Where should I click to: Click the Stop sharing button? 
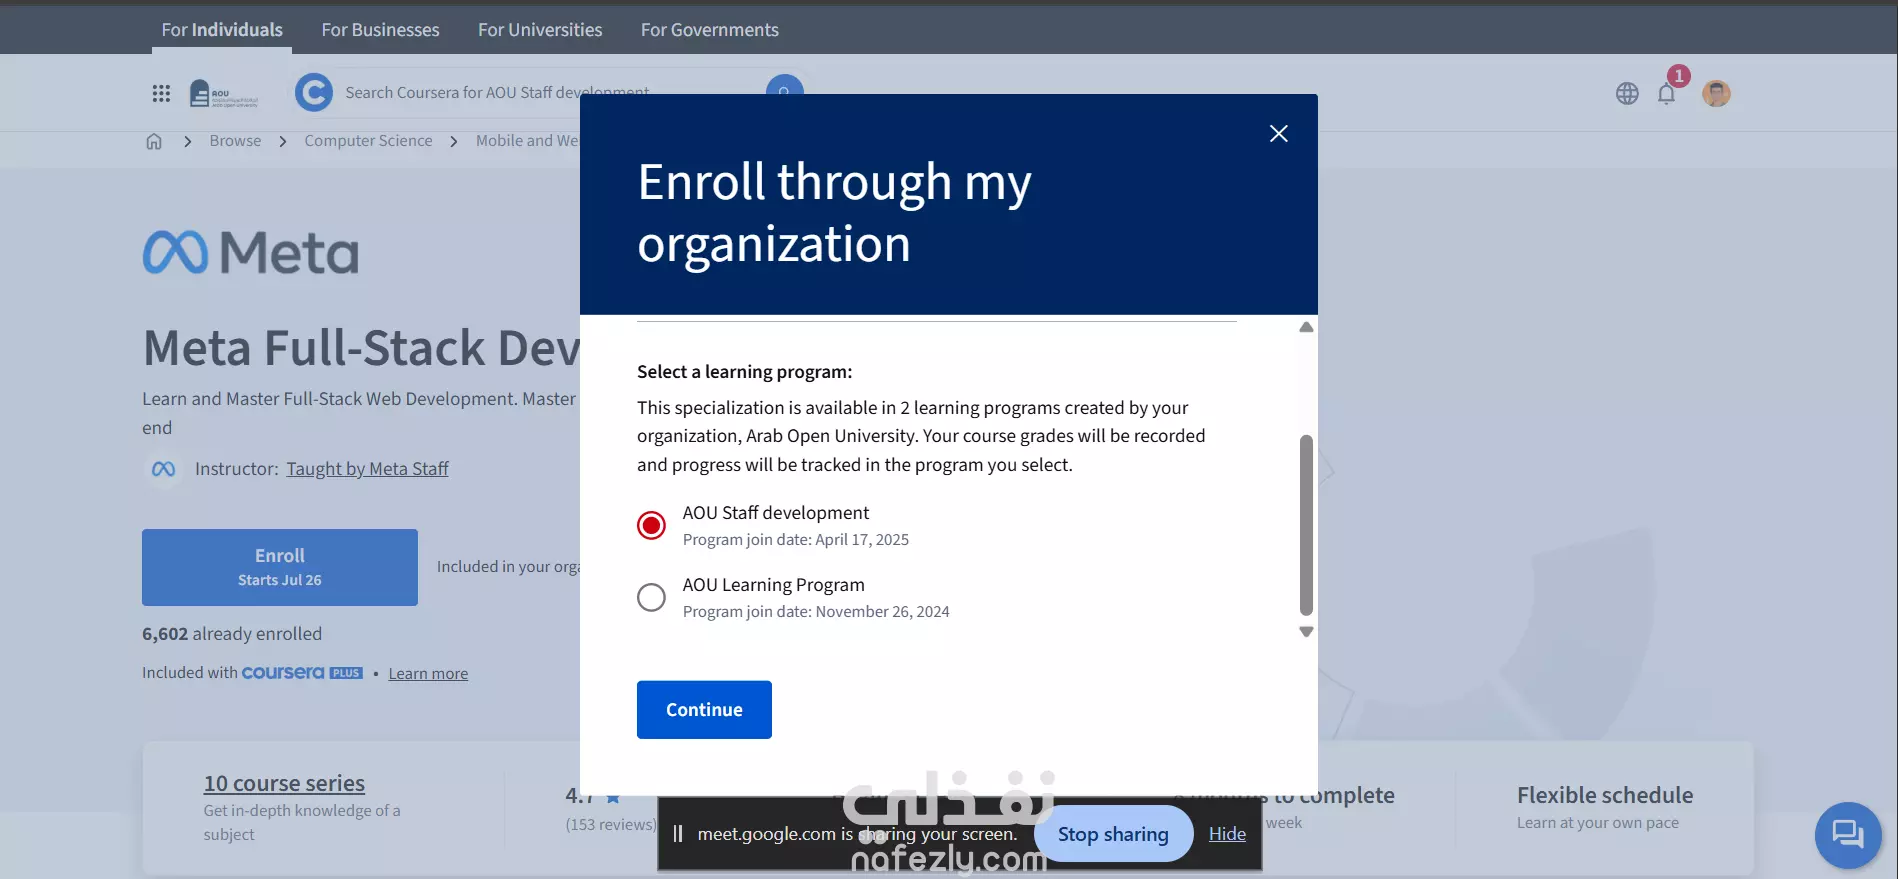click(1113, 834)
